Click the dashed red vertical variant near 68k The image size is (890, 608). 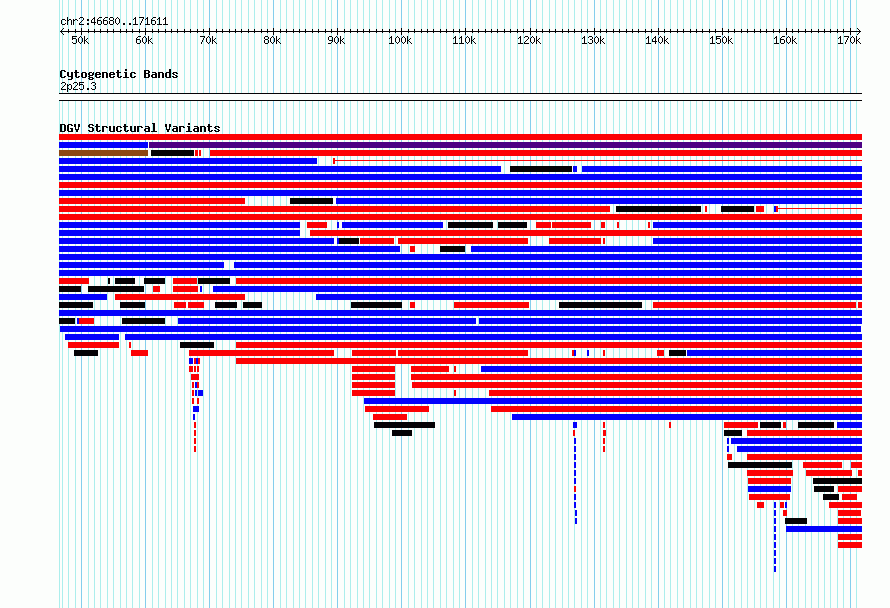point(195,437)
